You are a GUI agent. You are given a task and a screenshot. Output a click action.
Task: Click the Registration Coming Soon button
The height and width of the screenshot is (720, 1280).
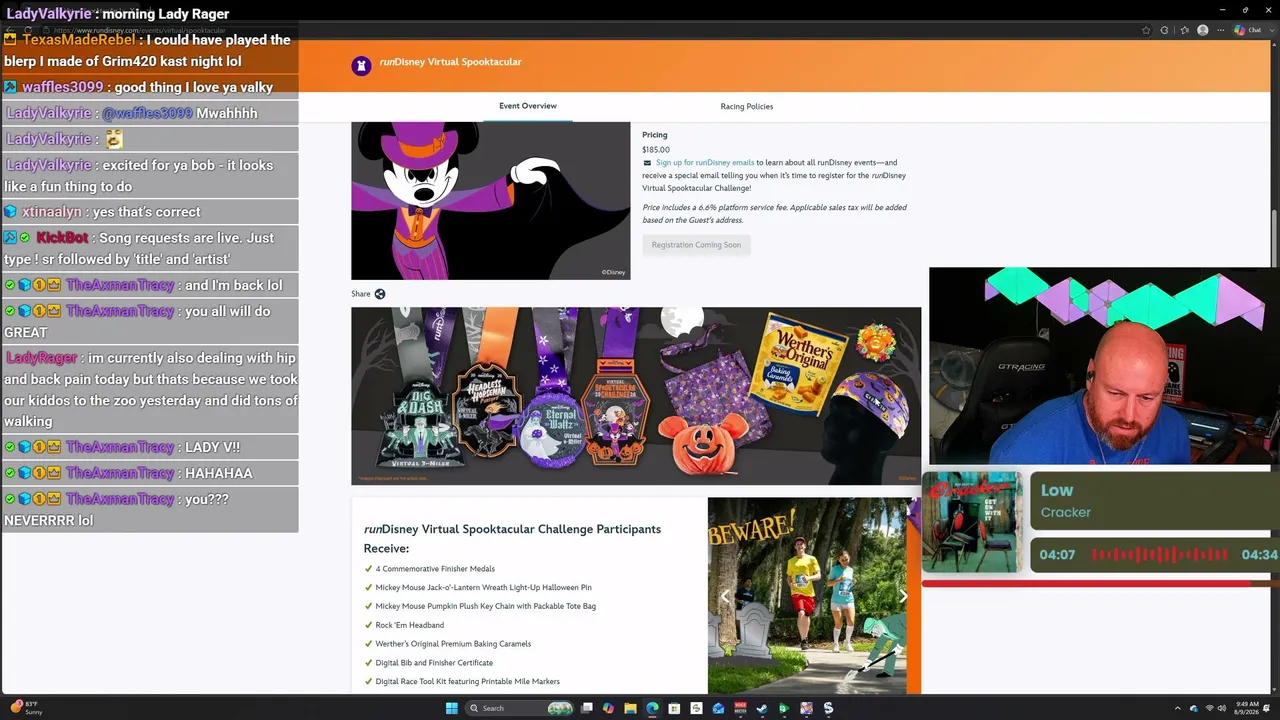point(696,245)
